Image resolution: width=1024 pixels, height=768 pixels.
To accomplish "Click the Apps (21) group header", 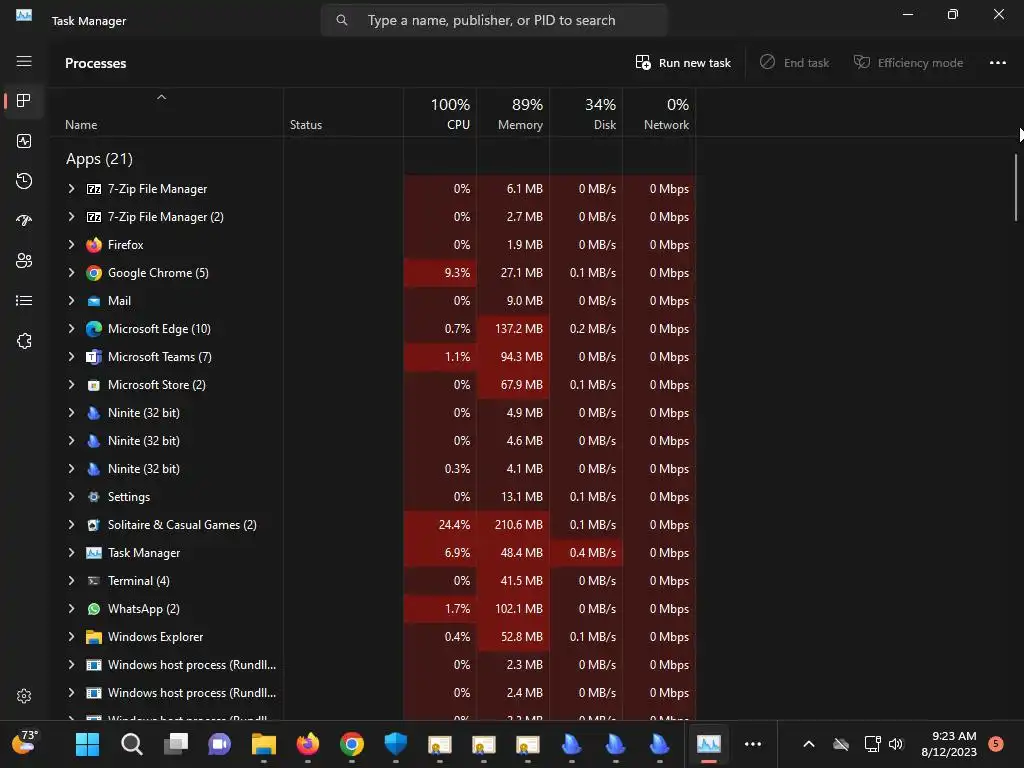I will point(99,159).
